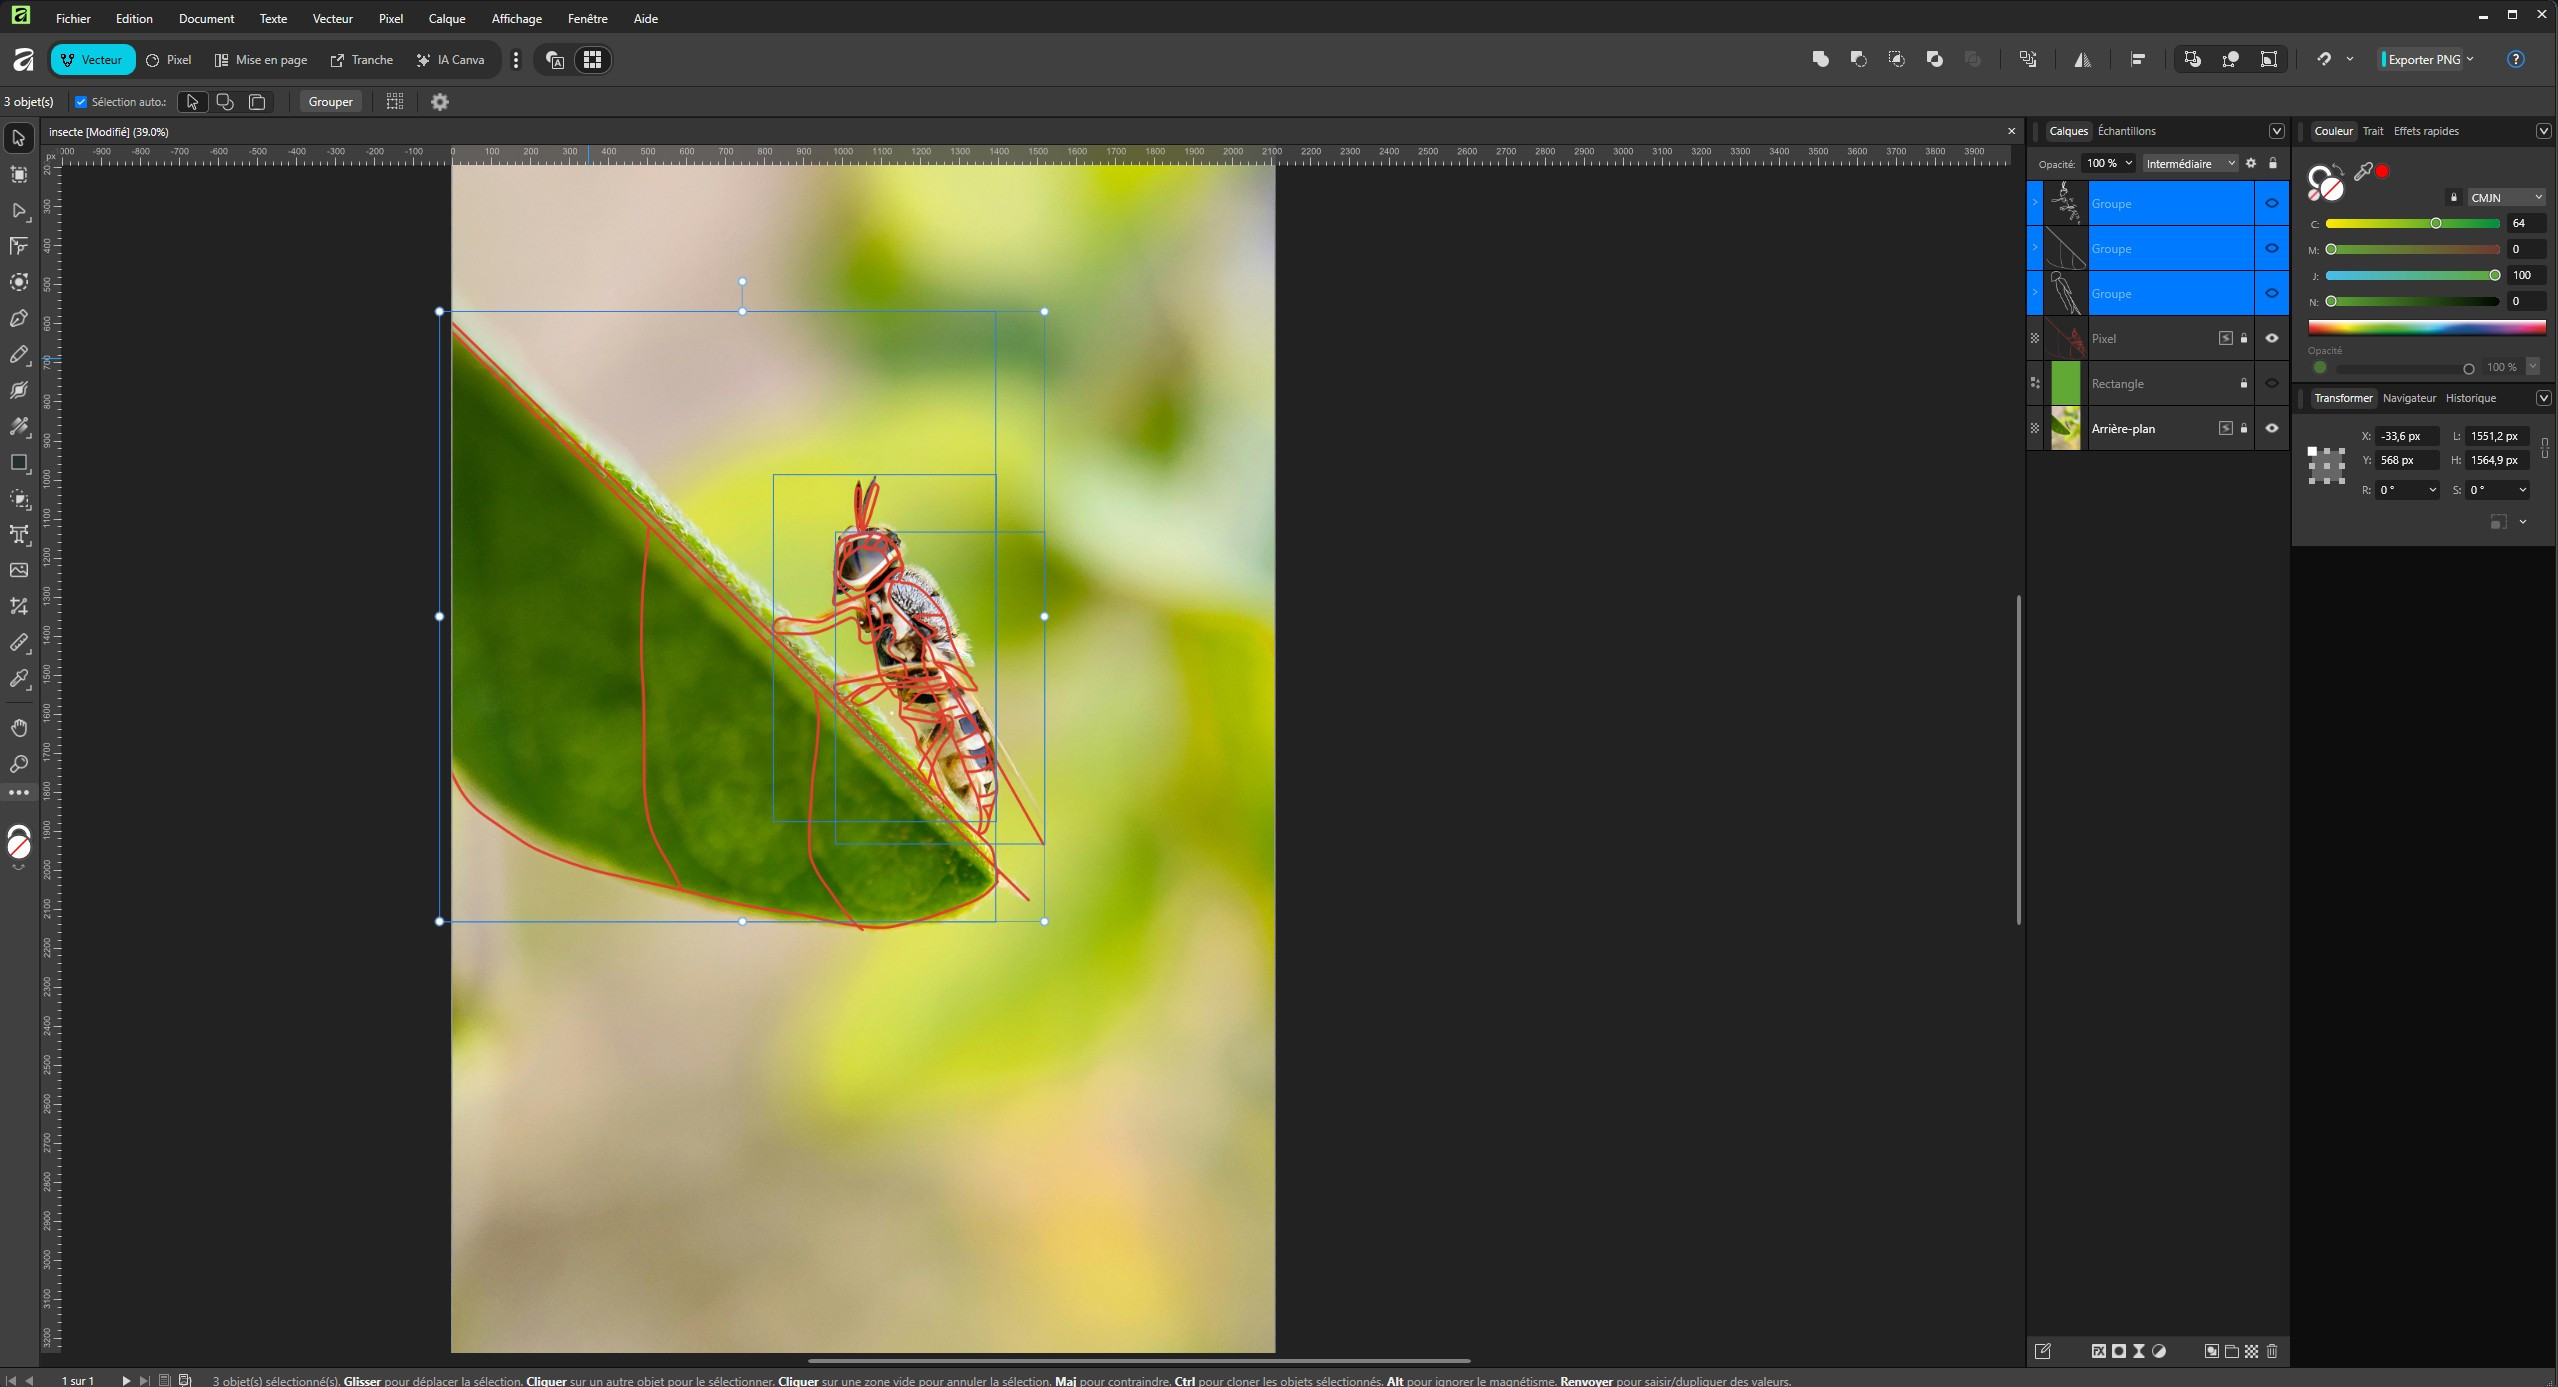
Task: Open the CMJN color model dropdown
Action: (x=2505, y=198)
